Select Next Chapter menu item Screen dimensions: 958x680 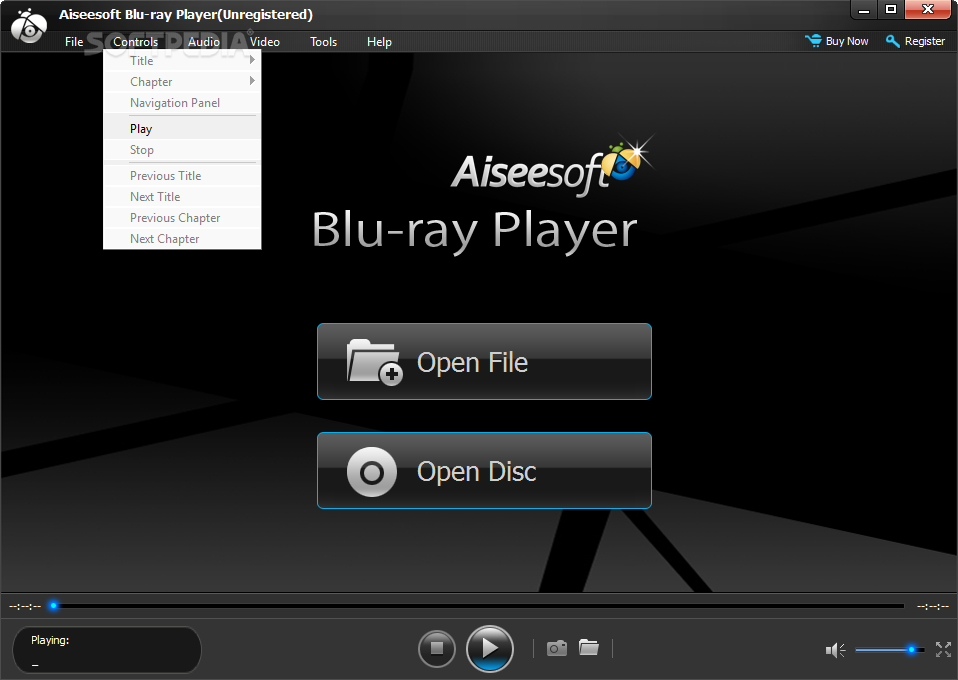[182, 239]
